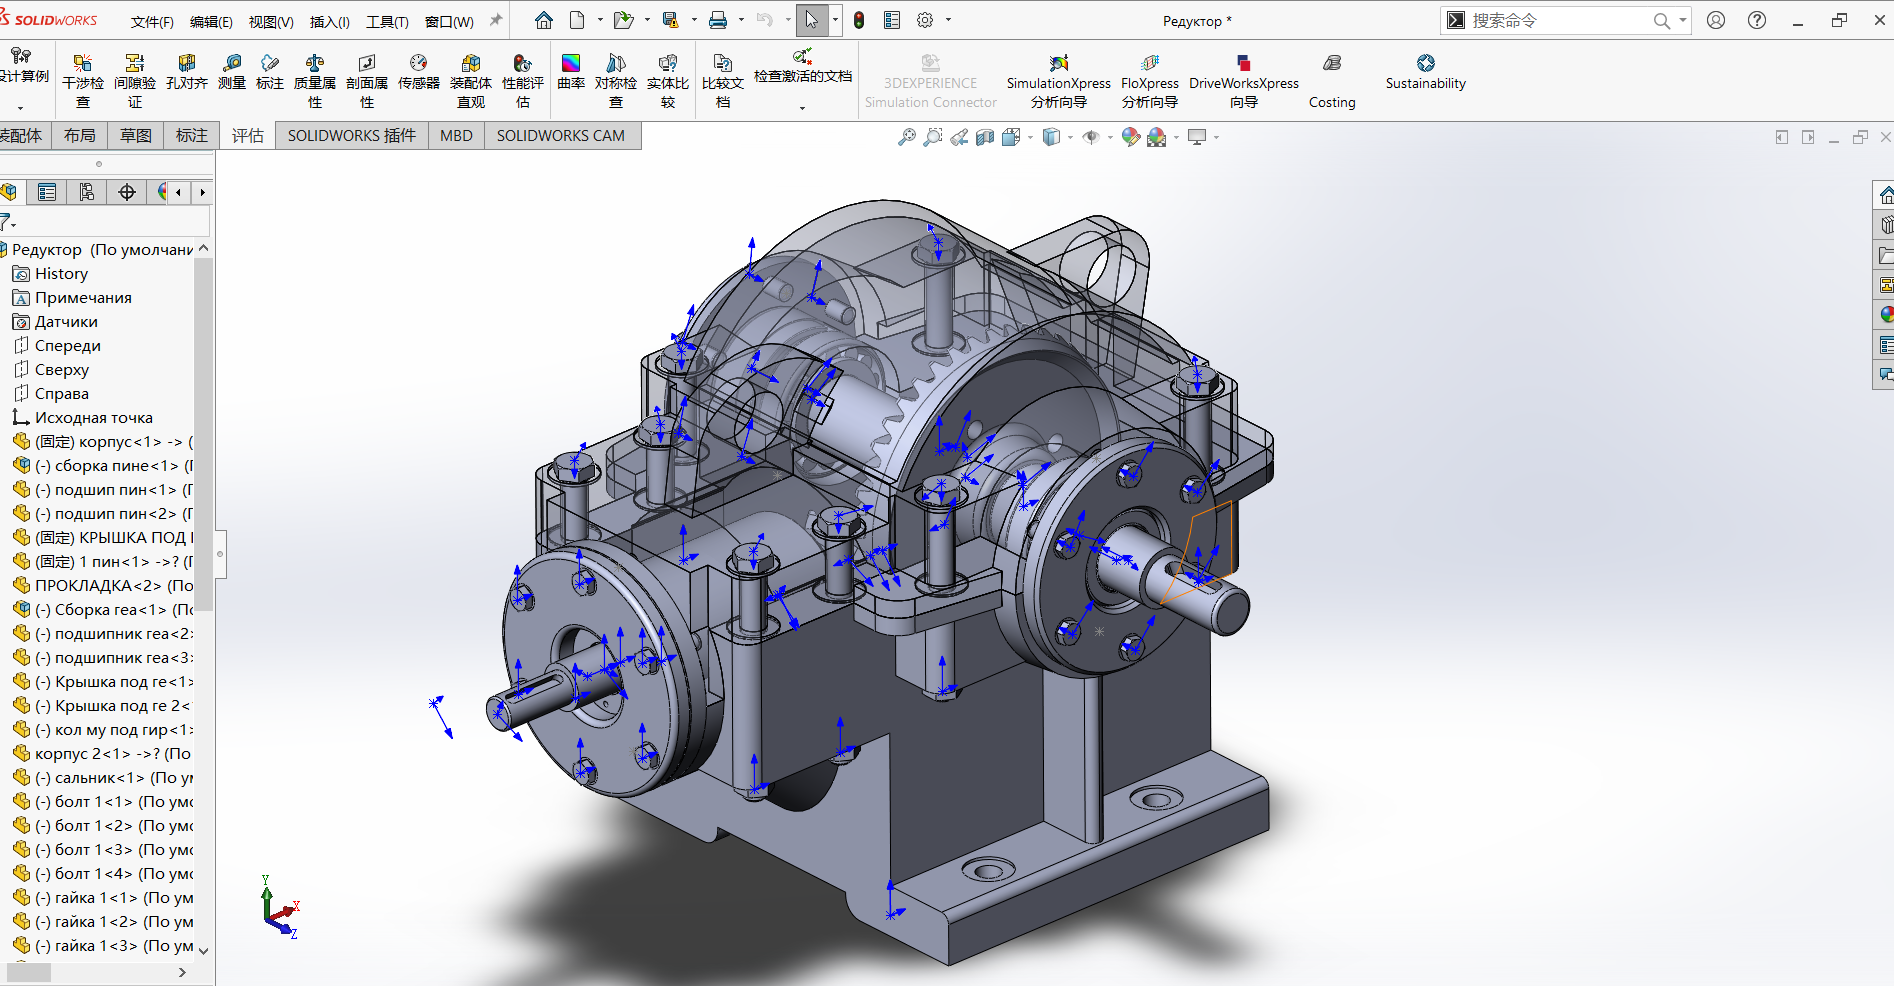Click the edit appearance color ball icon
Screen dimensions: 1894x986
1131,137
